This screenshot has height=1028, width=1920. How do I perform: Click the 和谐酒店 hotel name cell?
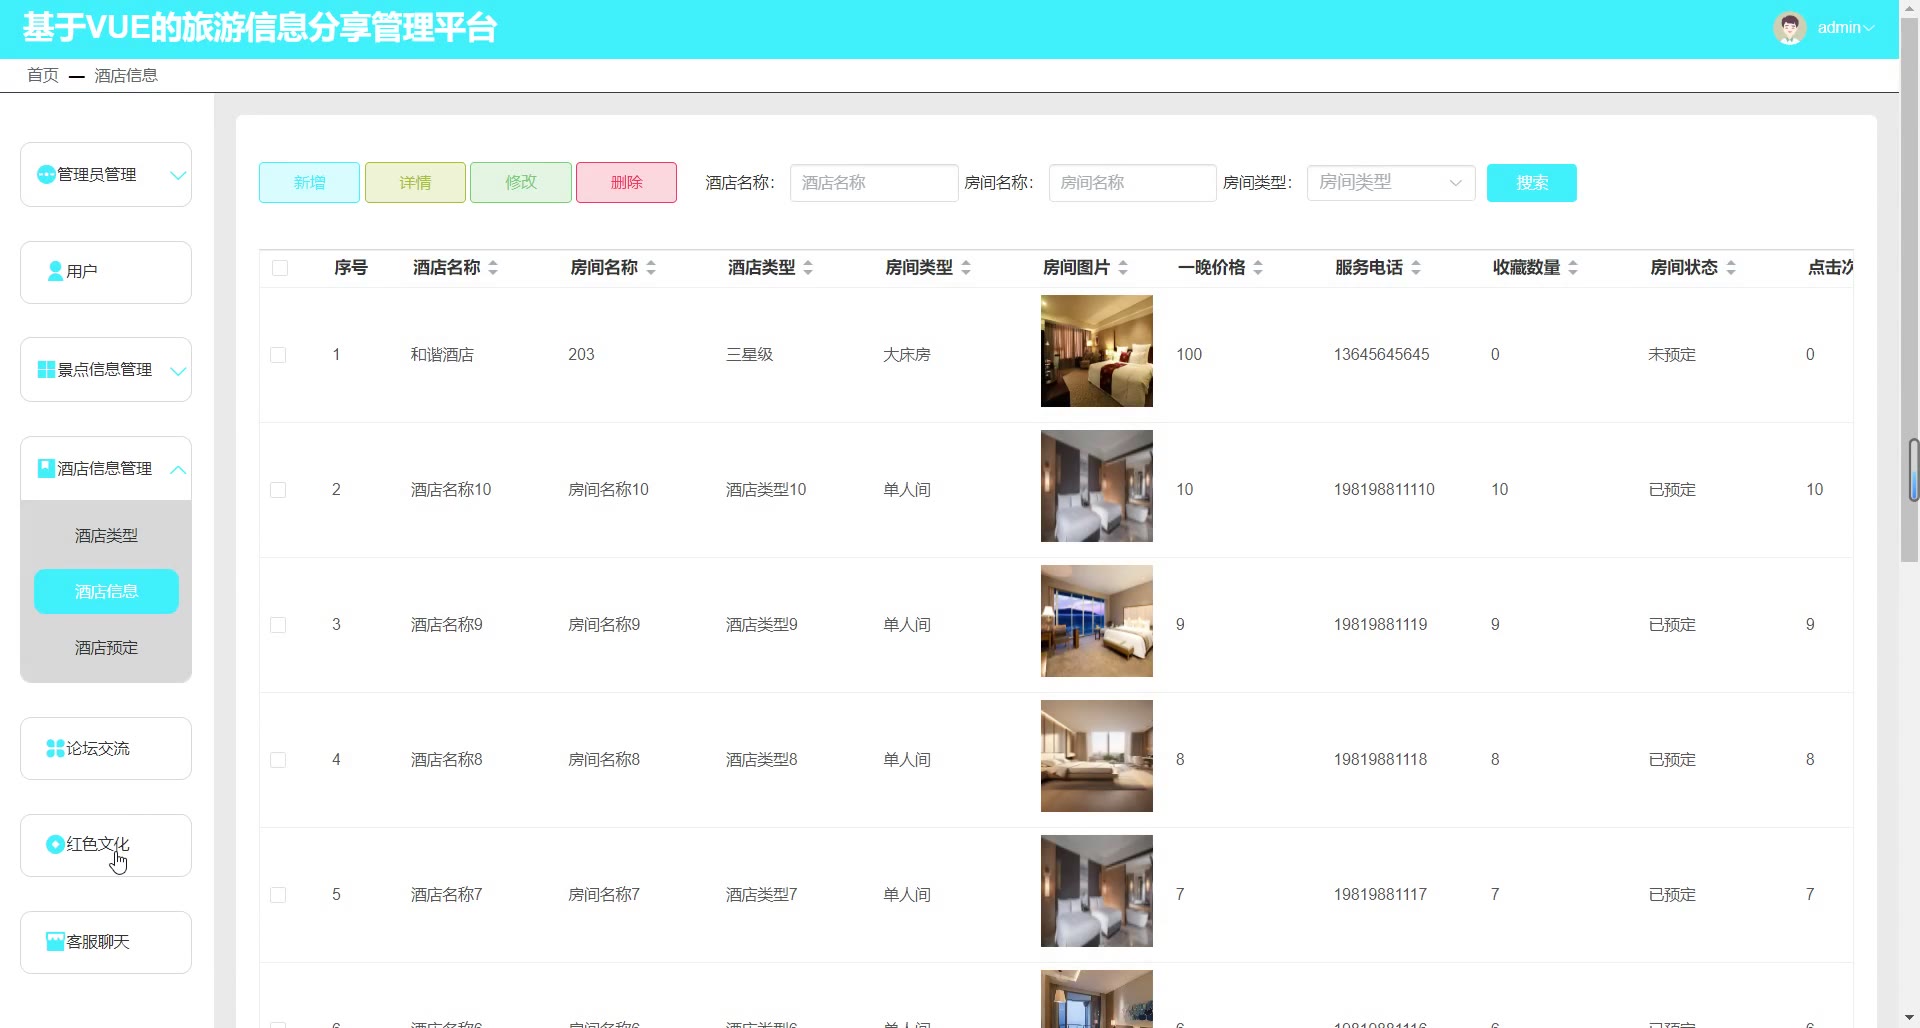tap(442, 355)
